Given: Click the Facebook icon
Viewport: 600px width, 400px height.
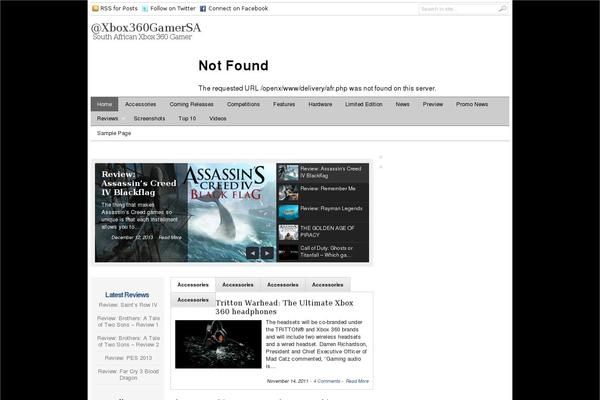Looking at the screenshot, I should (203, 8).
